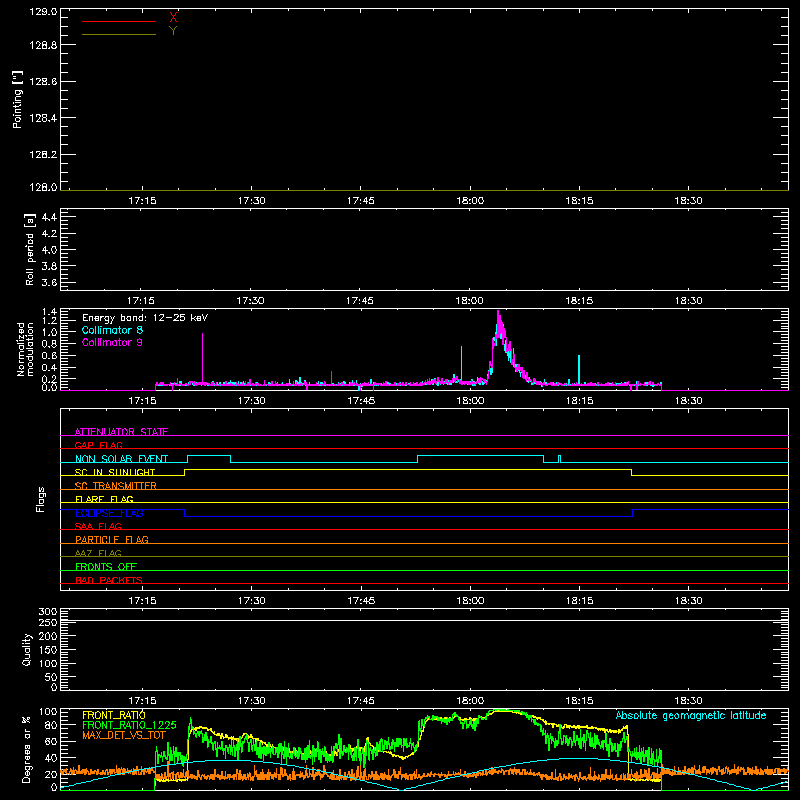Click the green FRONTS_OFF label

point(106,566)
